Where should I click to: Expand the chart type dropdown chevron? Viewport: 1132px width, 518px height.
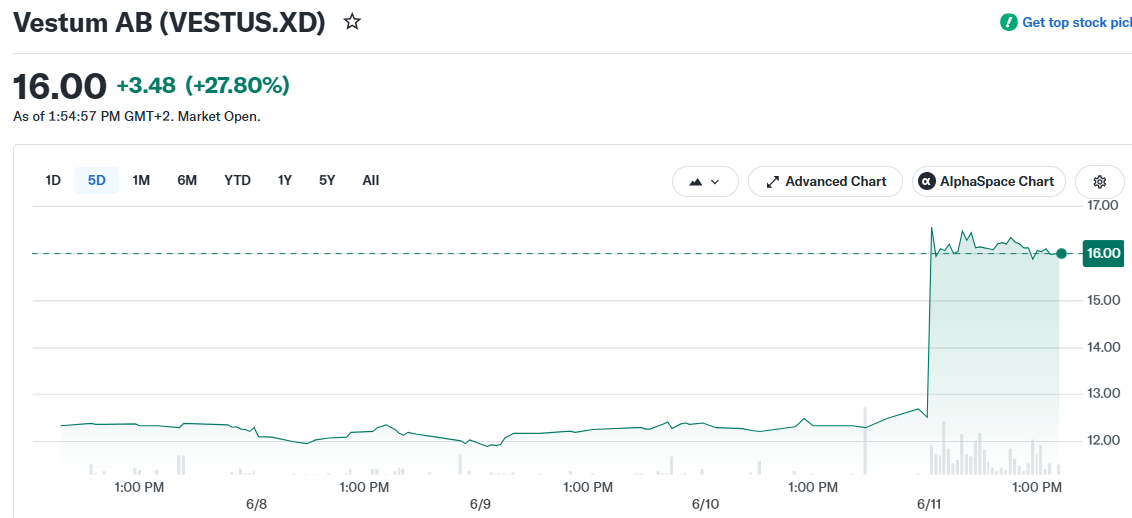click(715, 182)
